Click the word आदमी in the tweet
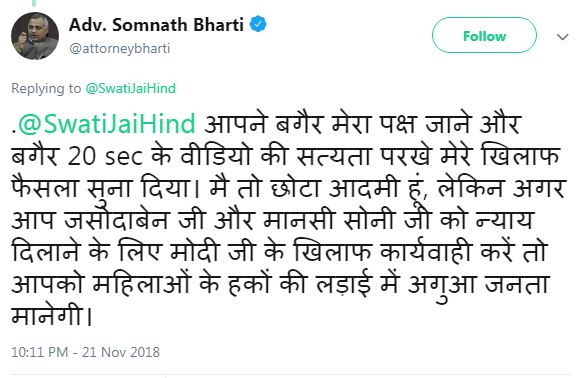 [364, 188]
